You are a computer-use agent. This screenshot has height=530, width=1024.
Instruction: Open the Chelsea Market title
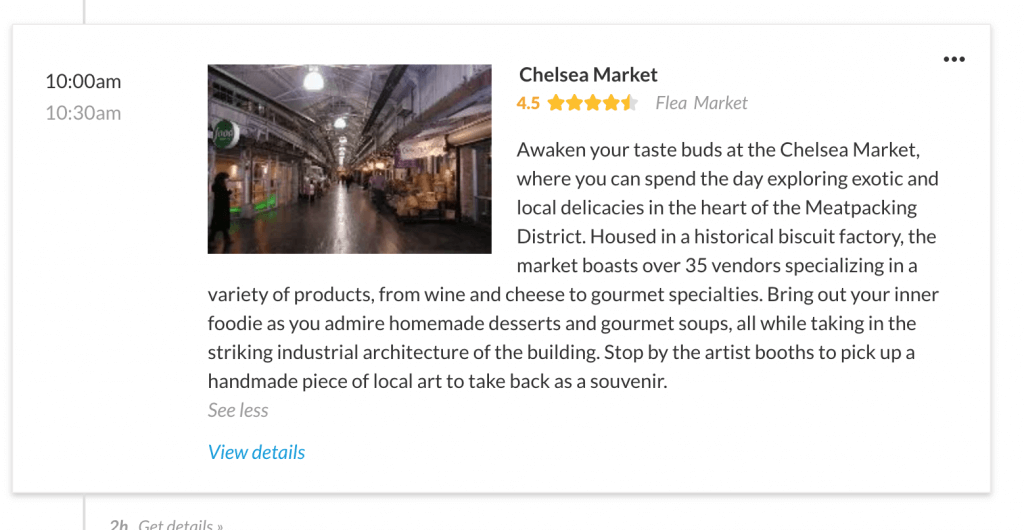click(x=588, y=75)
